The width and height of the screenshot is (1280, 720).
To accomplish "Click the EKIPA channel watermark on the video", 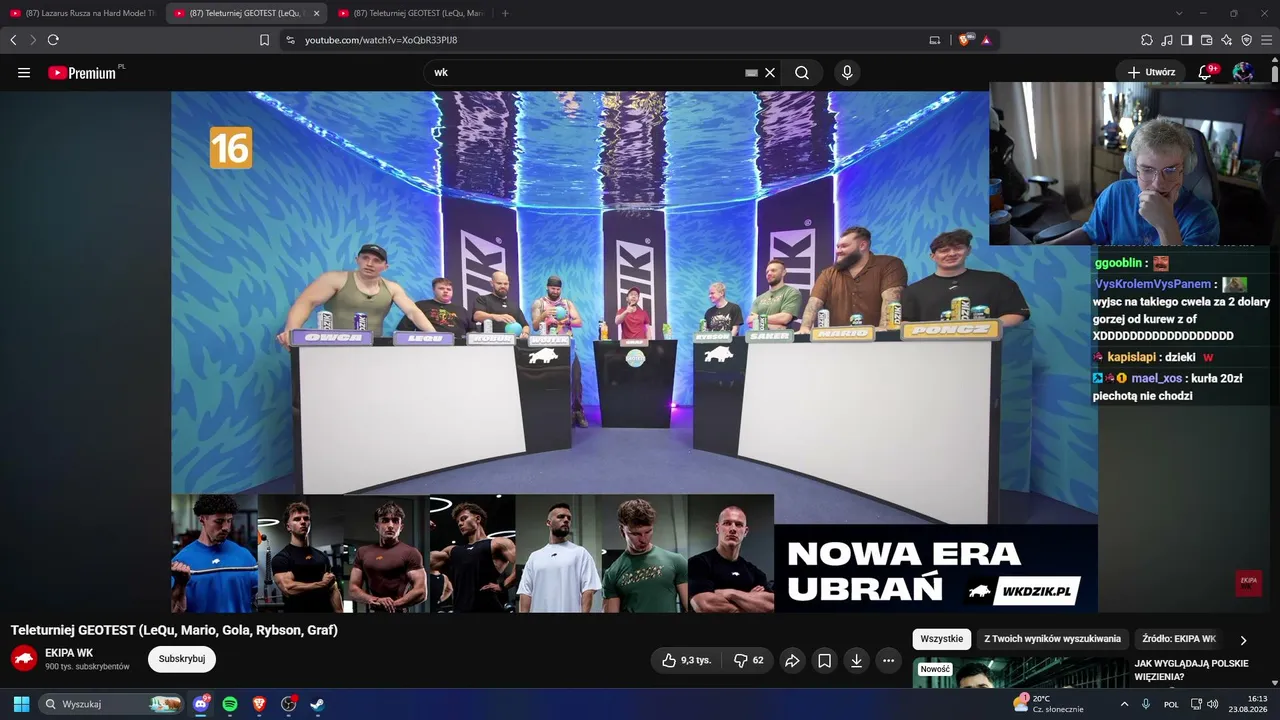I will tap(1249, 582).
